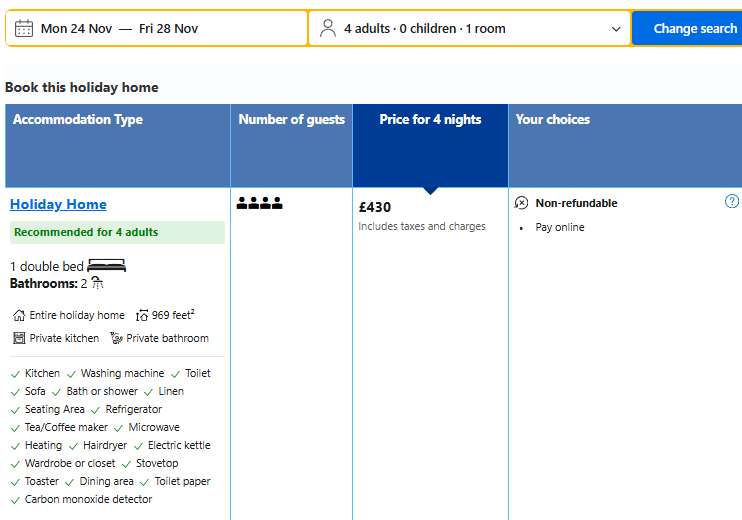Click the help question mark icon
The width and height of the screenshot is (742, 520).
pyautogui.click(x=732, y=202)
